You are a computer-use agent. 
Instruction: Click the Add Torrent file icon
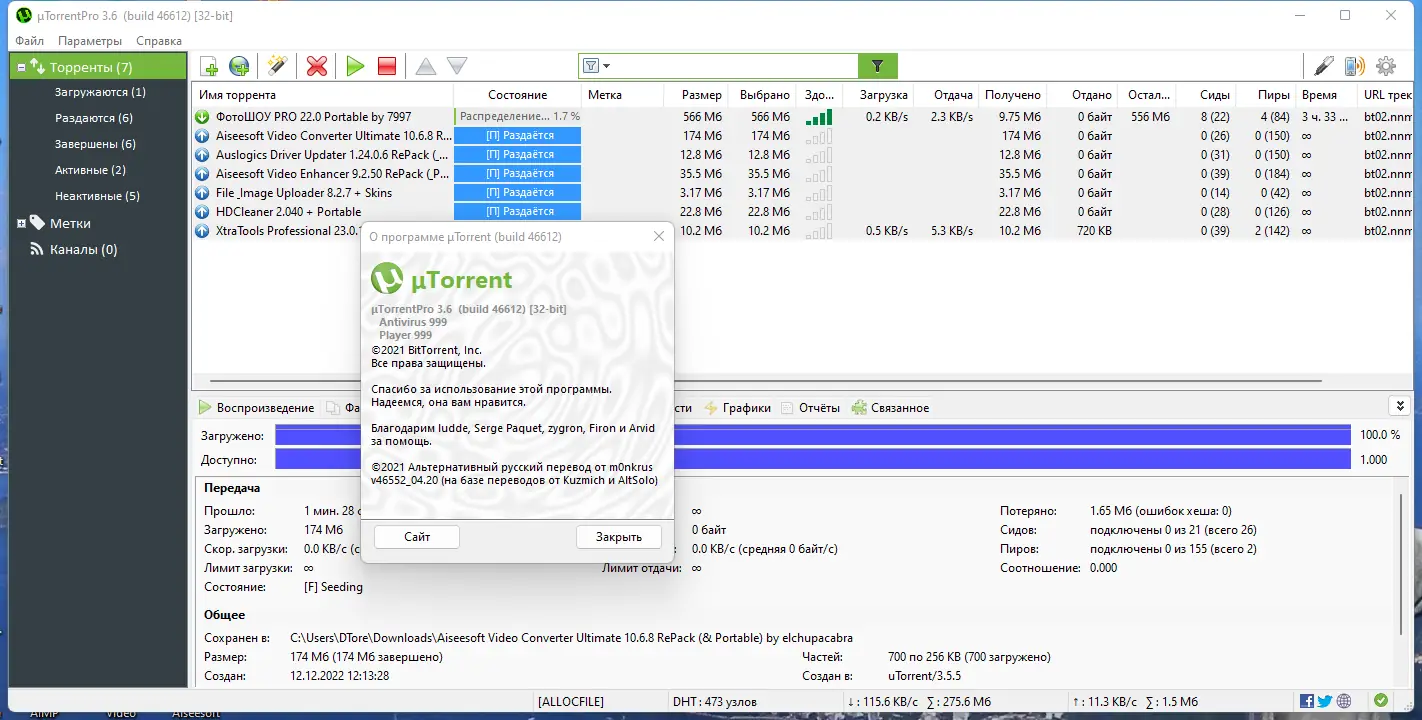click(209, 67)
